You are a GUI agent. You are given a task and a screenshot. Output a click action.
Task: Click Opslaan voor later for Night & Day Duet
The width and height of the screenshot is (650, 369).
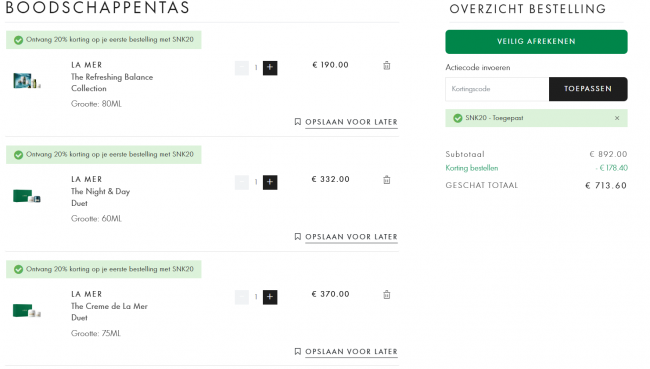tap(346, 237)
